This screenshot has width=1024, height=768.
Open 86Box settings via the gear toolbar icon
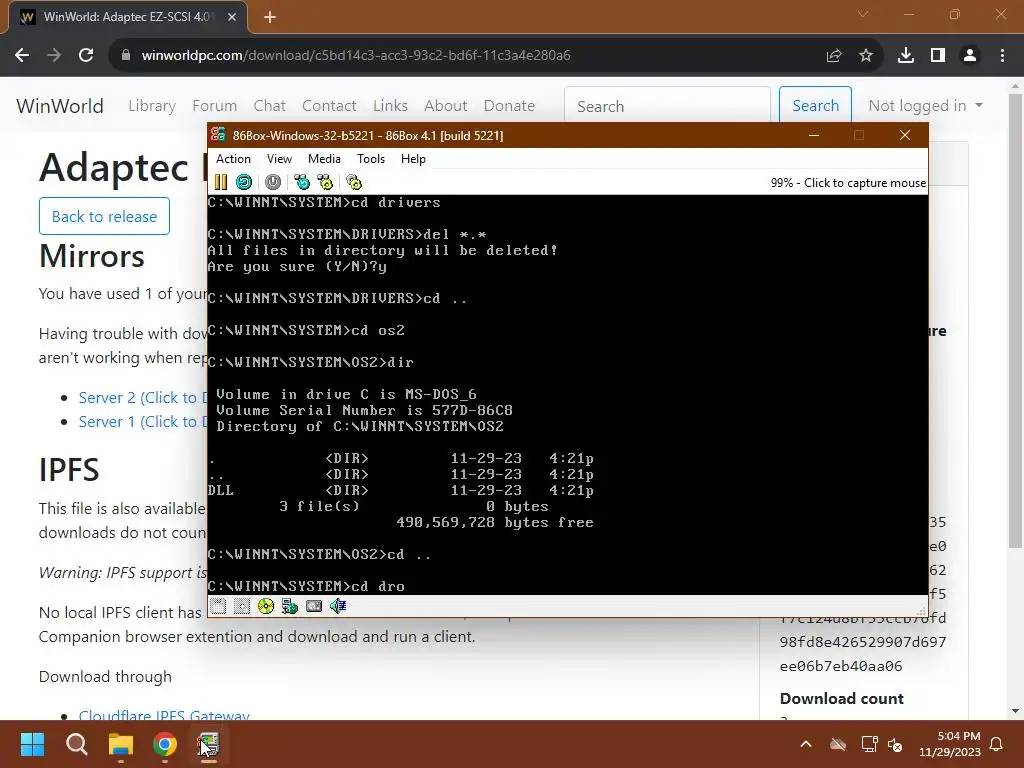[x=354, y=182]
